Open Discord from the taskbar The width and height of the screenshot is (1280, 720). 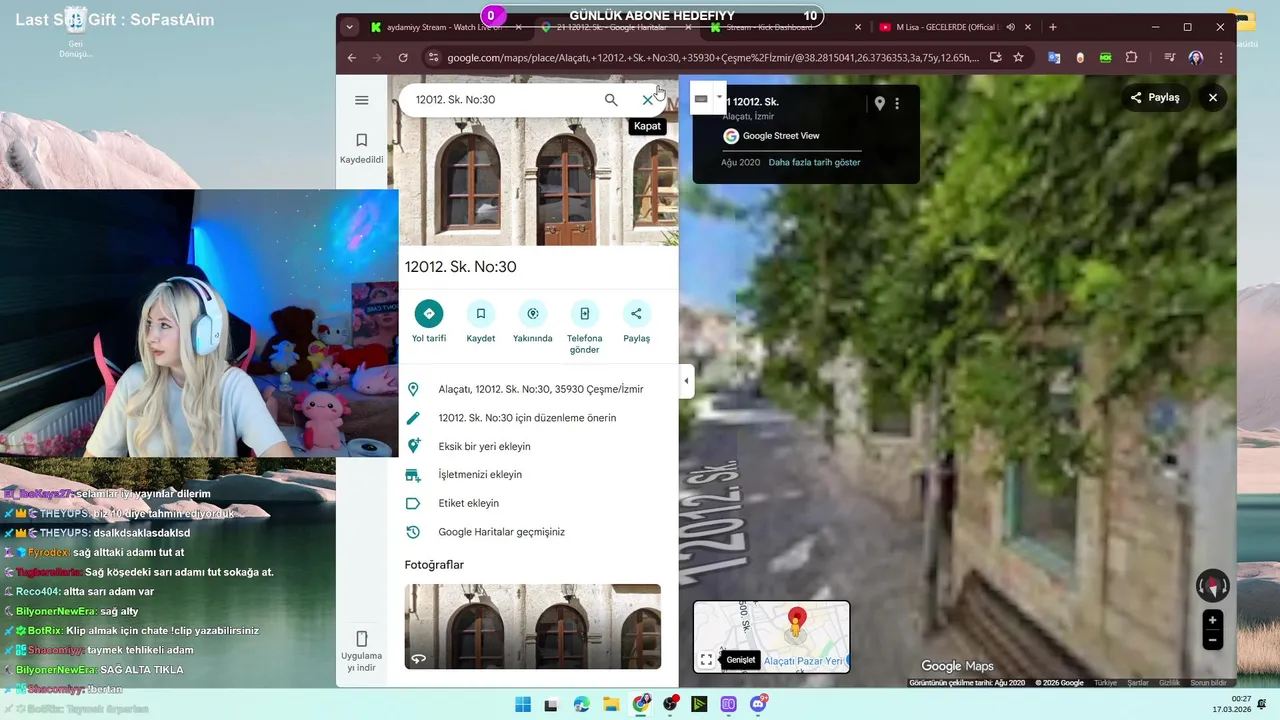point(759,704)
